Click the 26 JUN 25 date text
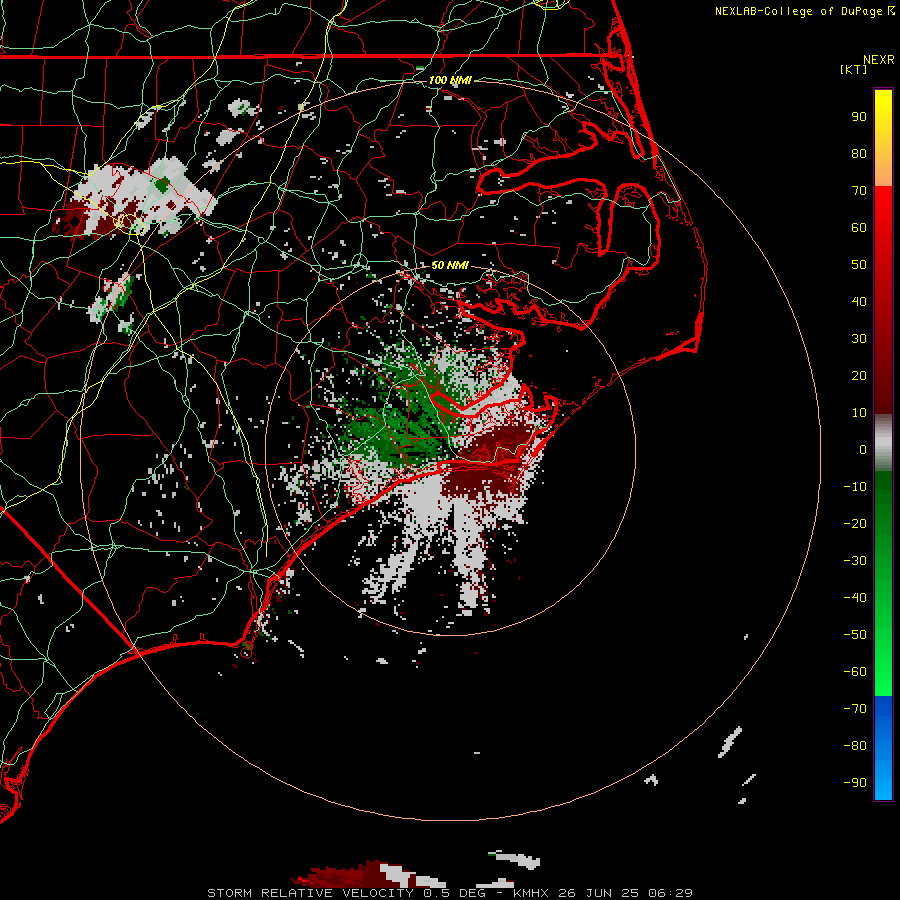This screenshot has width=900, height=900. pyautogui.click(x=598, y=893)
